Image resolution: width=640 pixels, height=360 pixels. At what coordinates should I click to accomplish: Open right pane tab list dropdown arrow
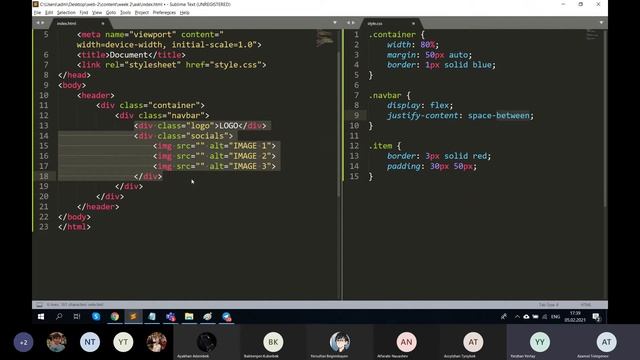(601, 23)
